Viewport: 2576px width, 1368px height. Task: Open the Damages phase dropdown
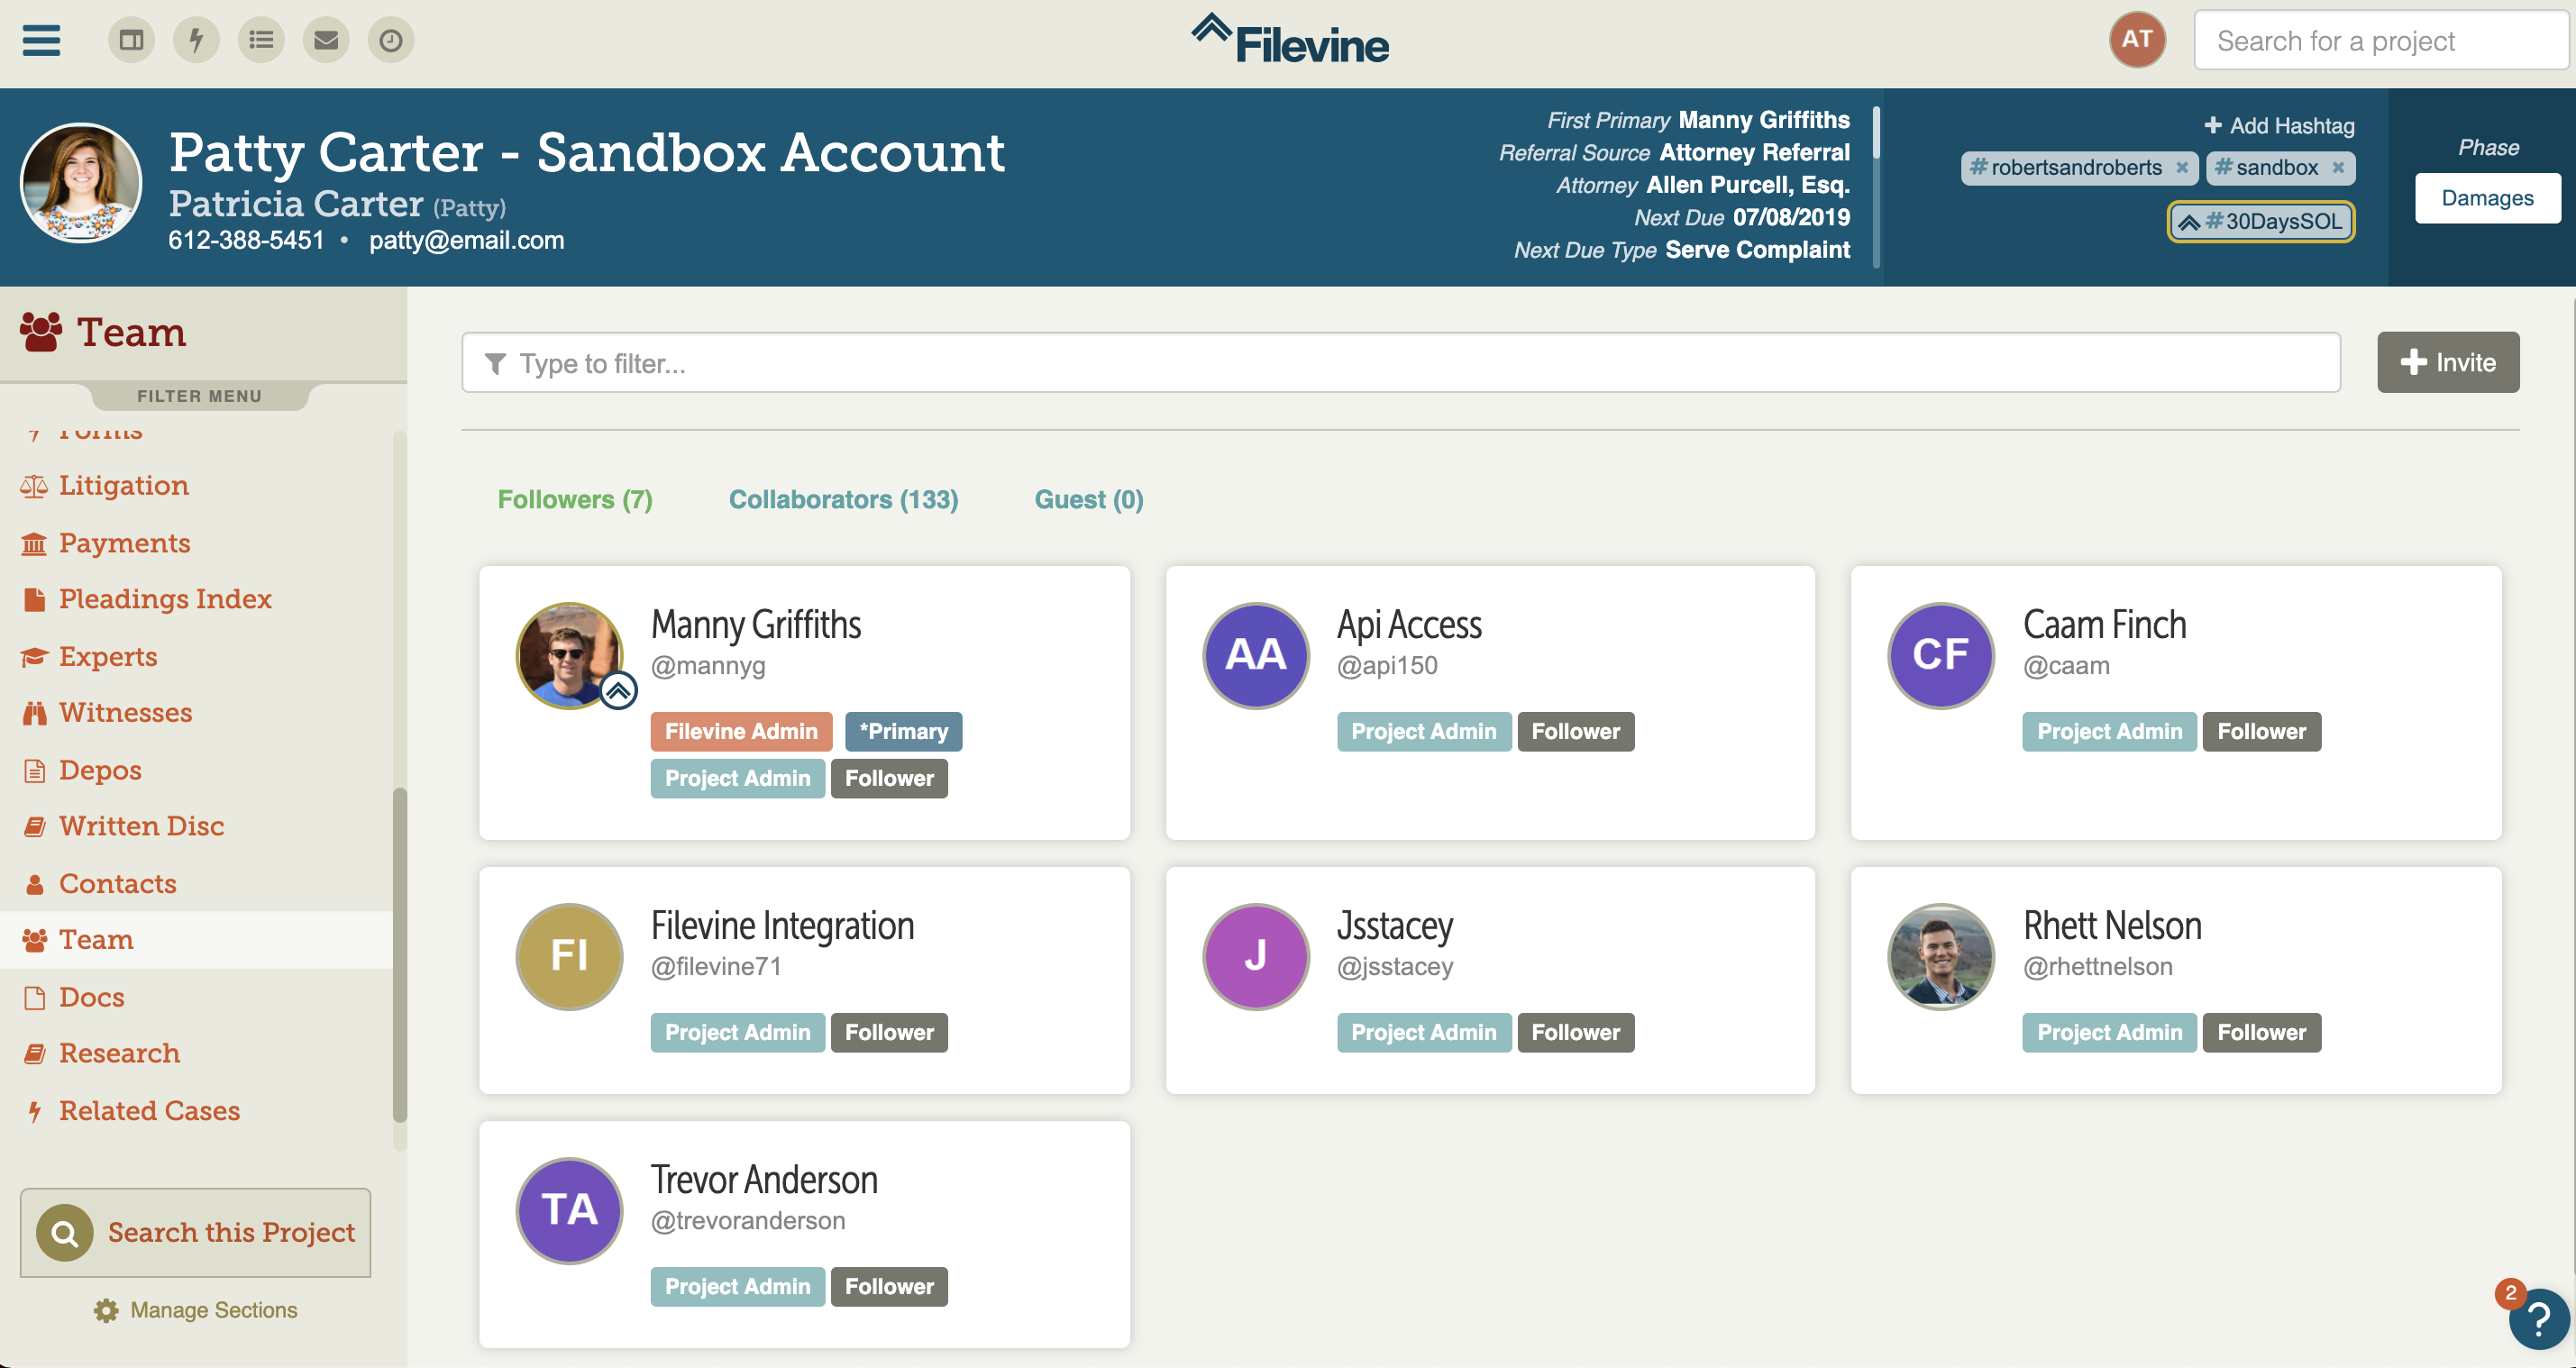point(2487,198)
